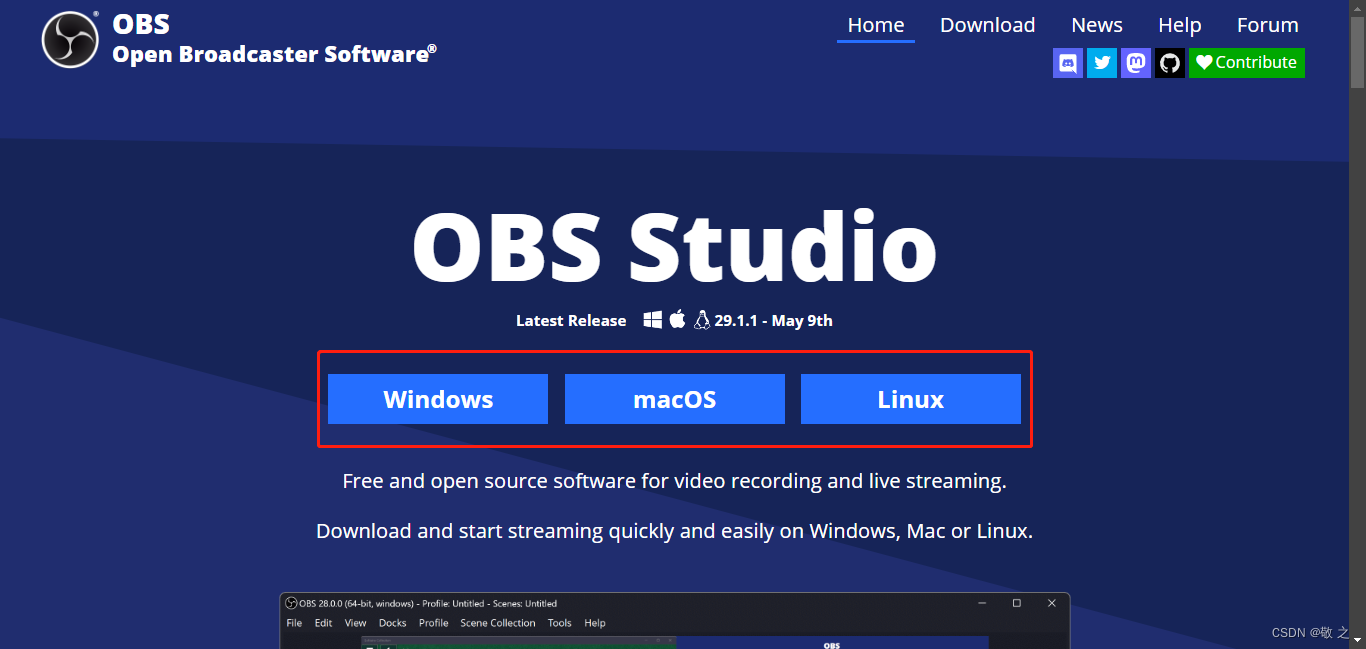Open the Mastodon icon link
The width and height of the screenshot is (1366, 649).
click(x=1136, y=63)
